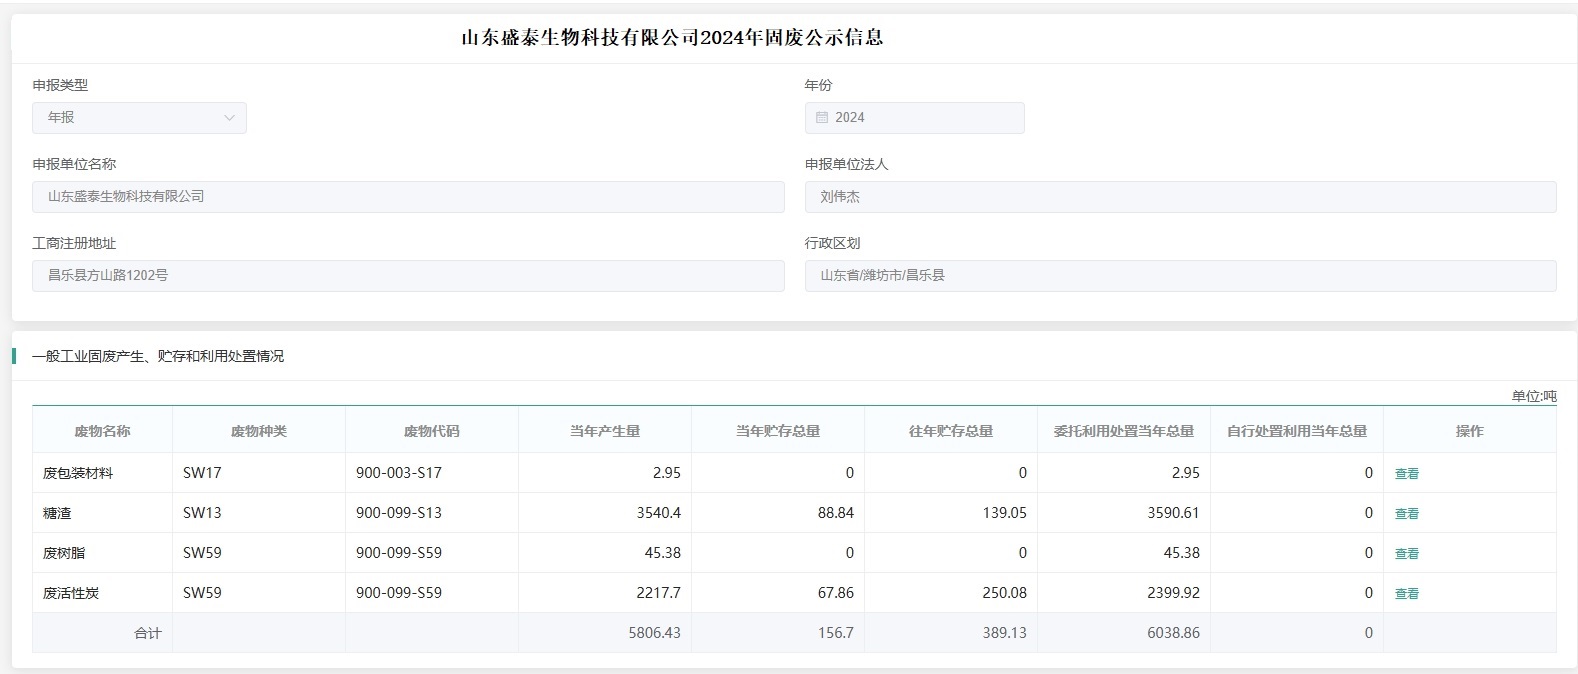Click the 废物代码 column header
Screen dimensions: 1578x674
click(x=432, y=431)
